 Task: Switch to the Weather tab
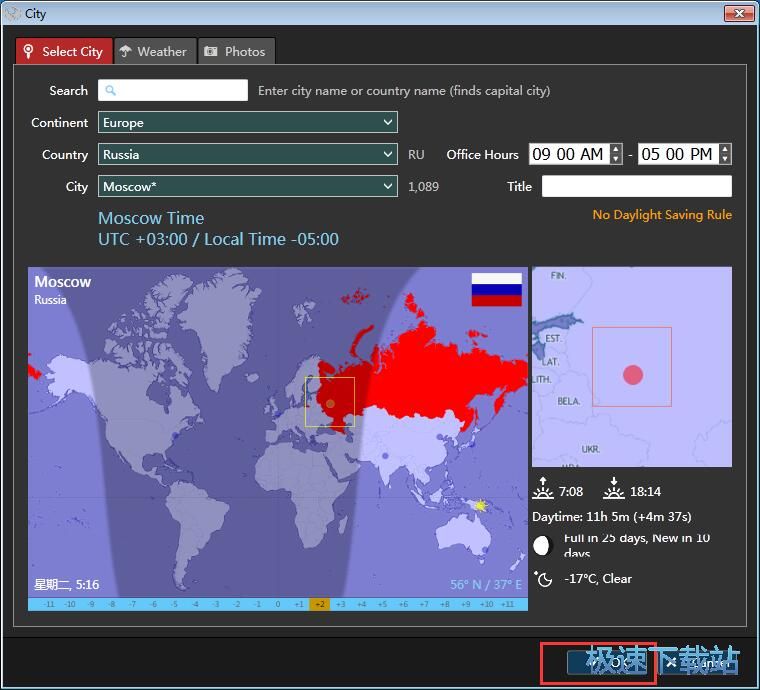(x=152, y=51)
